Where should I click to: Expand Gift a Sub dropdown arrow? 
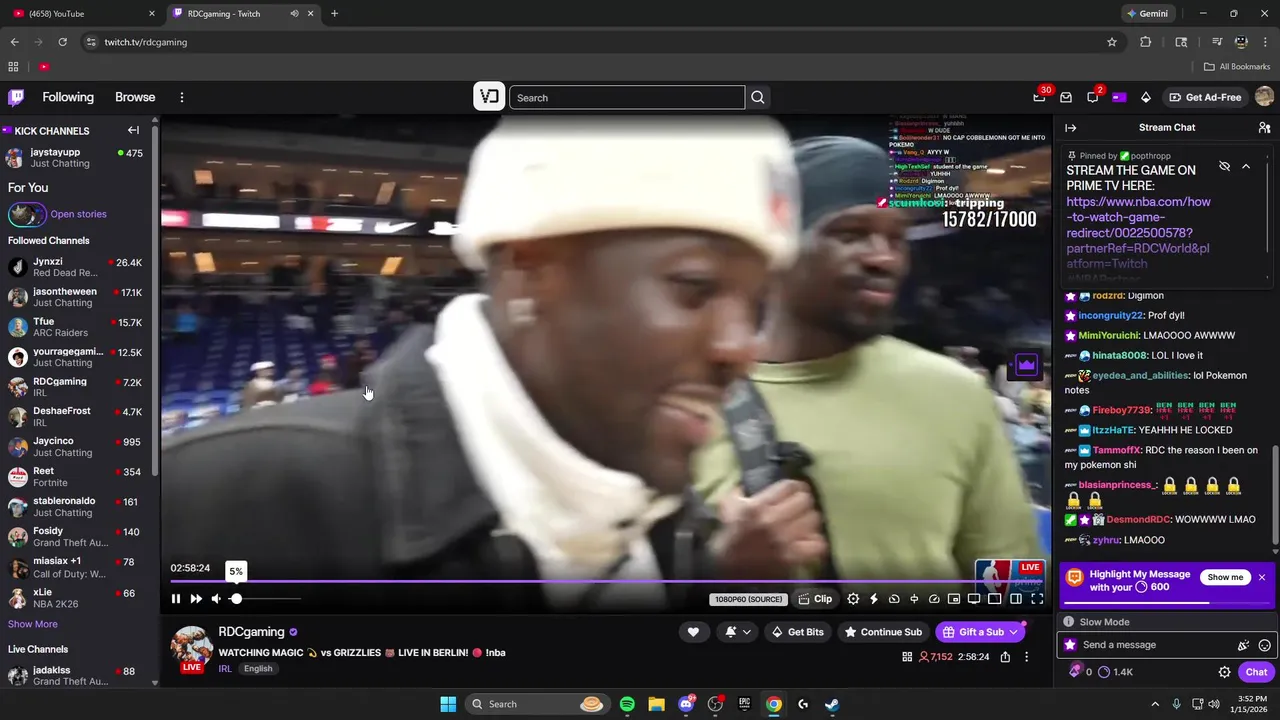pos(1013,632)
